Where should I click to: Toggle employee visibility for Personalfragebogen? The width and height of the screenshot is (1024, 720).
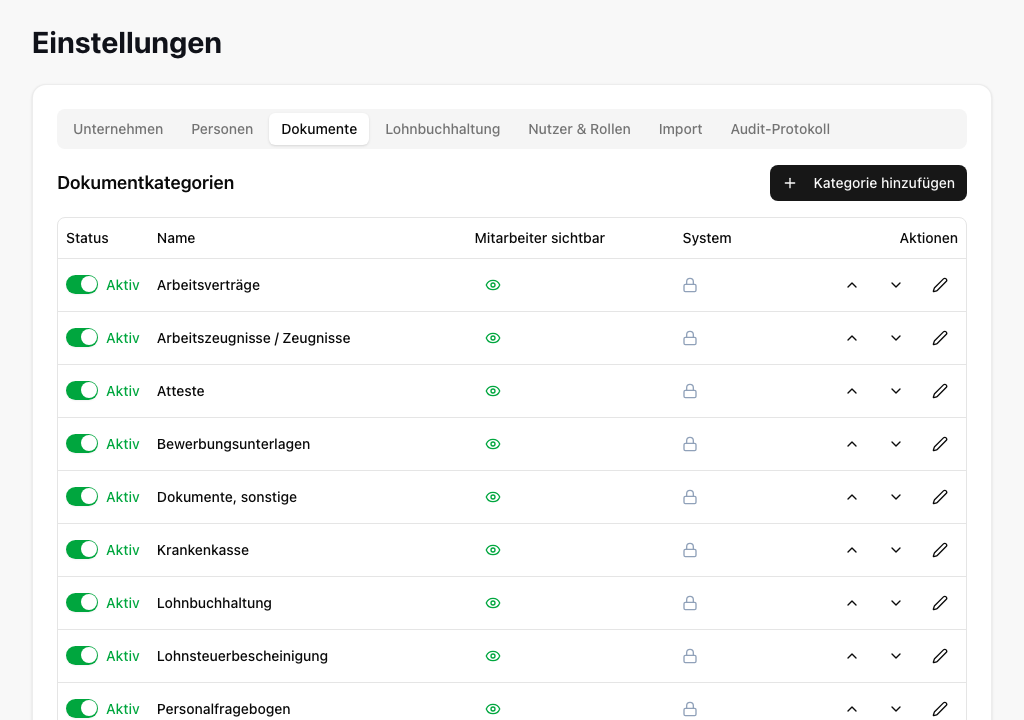[493, 709]
